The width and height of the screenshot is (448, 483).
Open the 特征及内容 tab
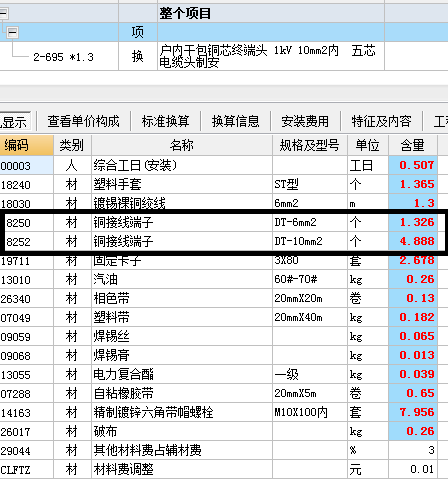click(381, 121)
